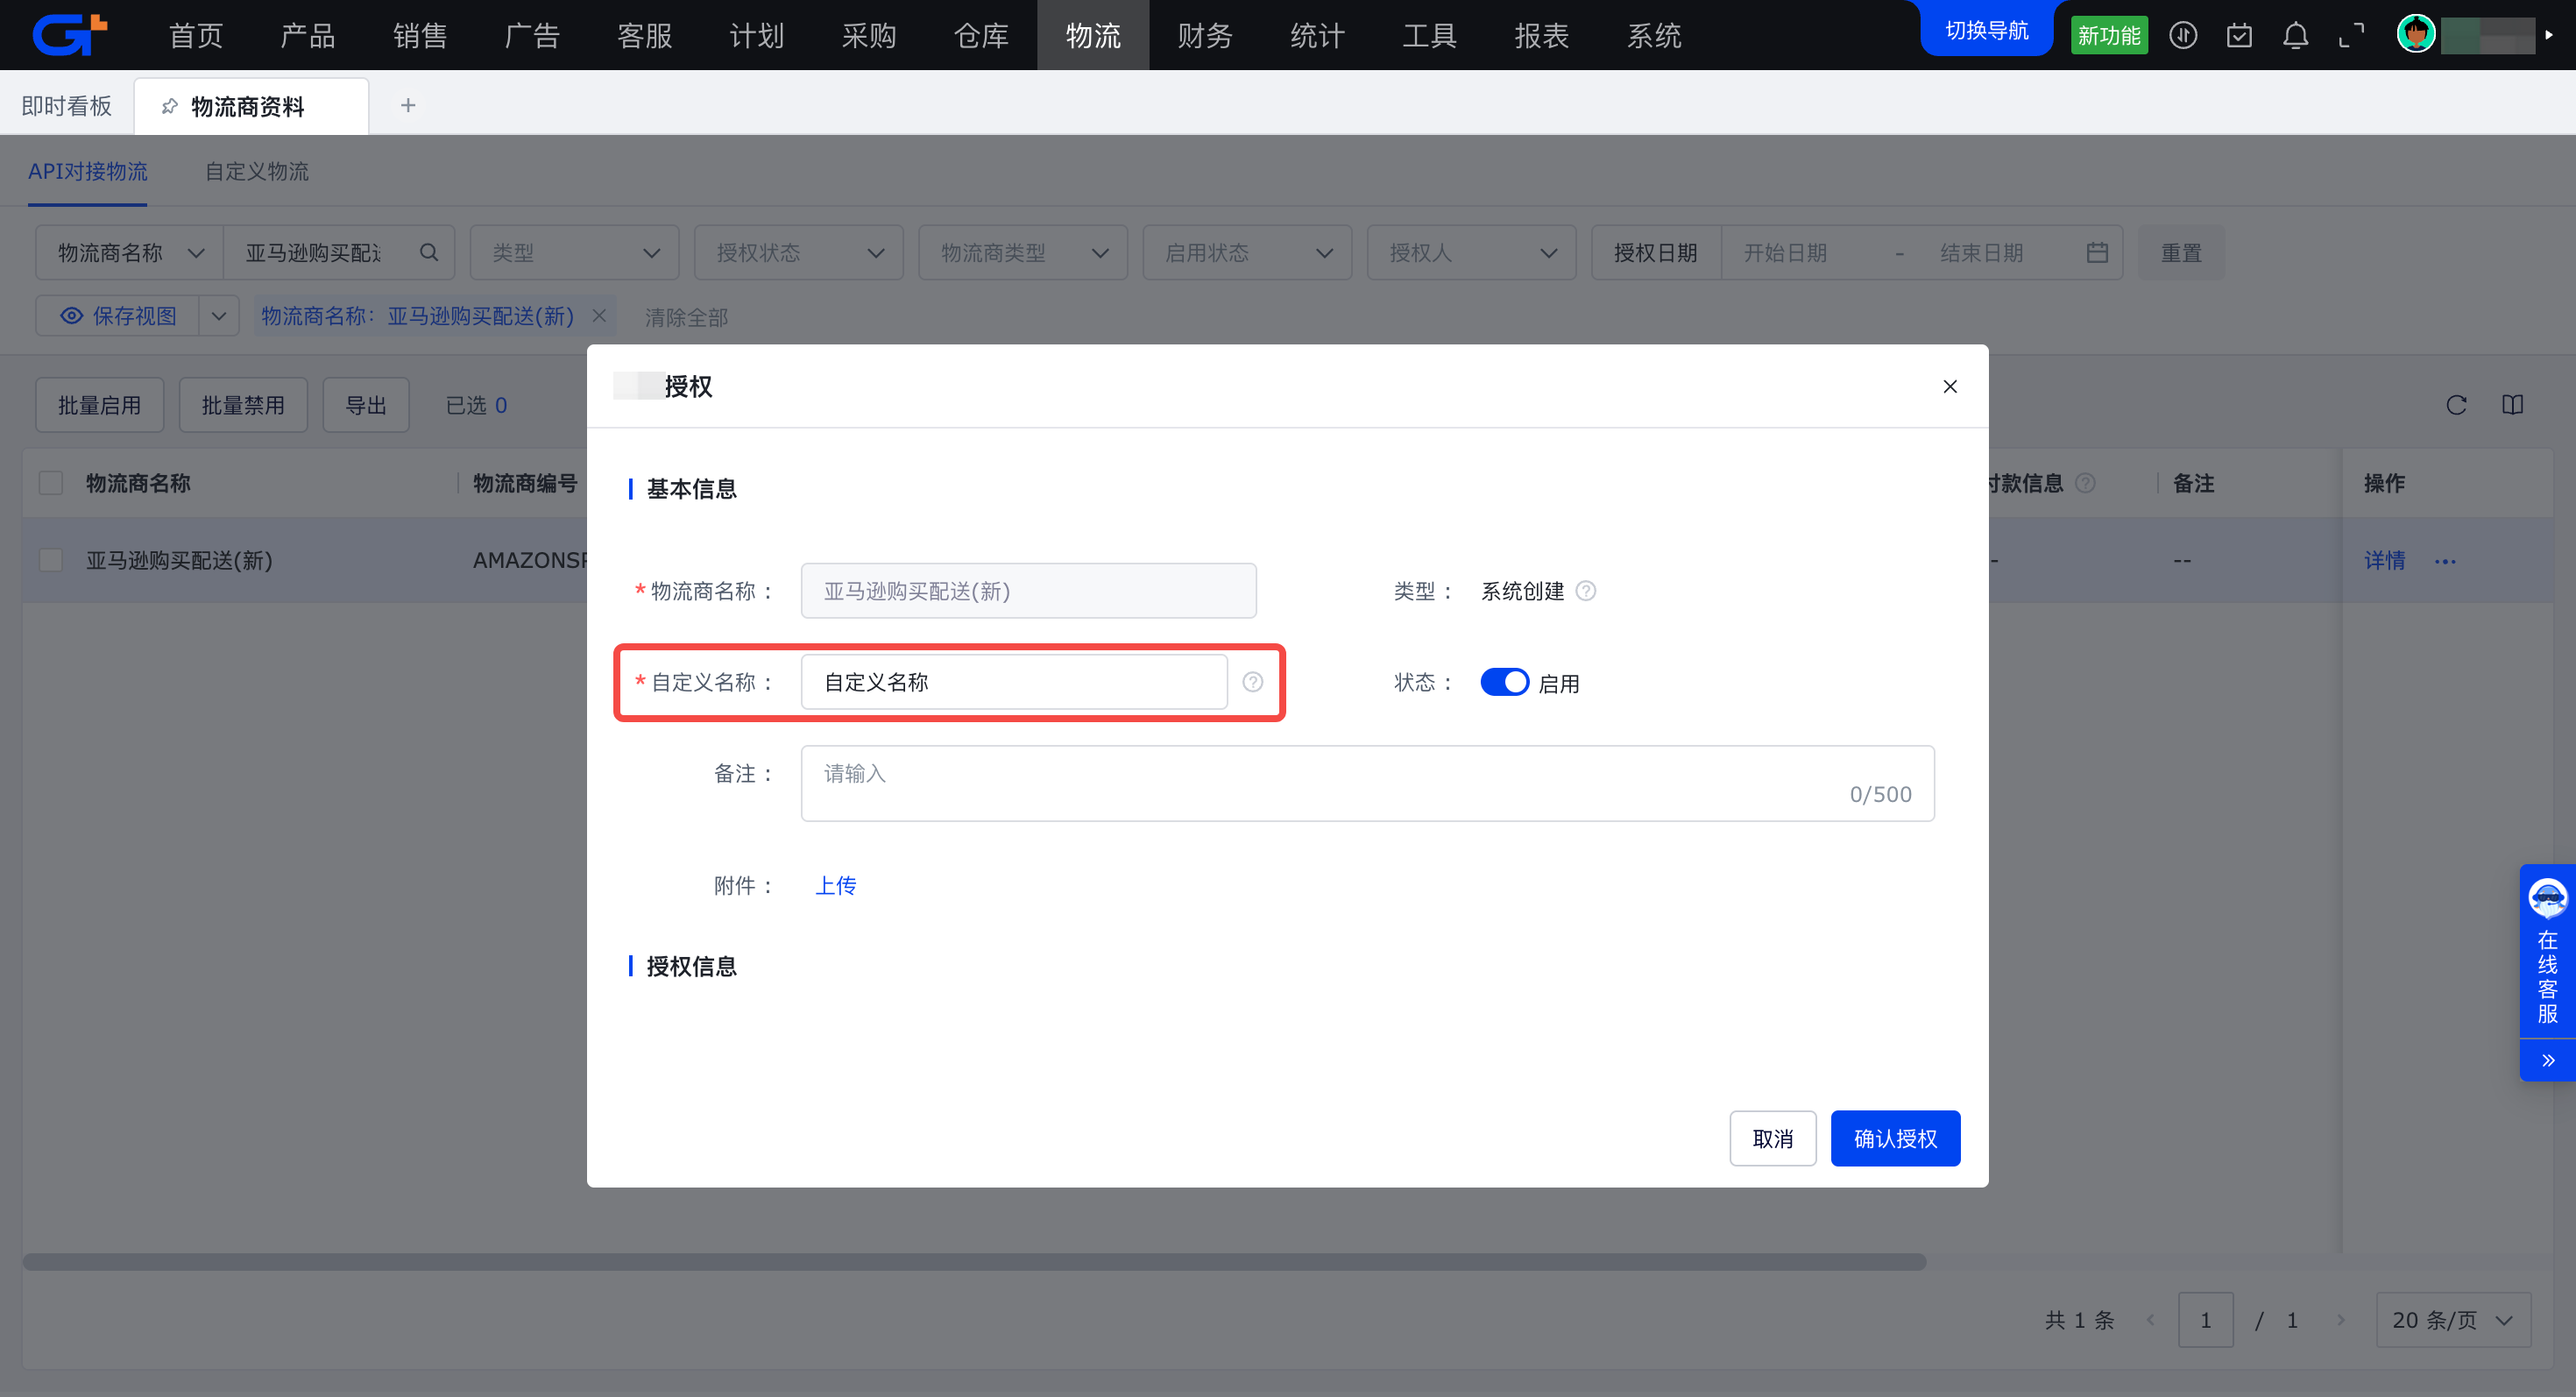Click the refresh icon above the table
The width and height of the screenshot is (2576, 1397).
2456,405
